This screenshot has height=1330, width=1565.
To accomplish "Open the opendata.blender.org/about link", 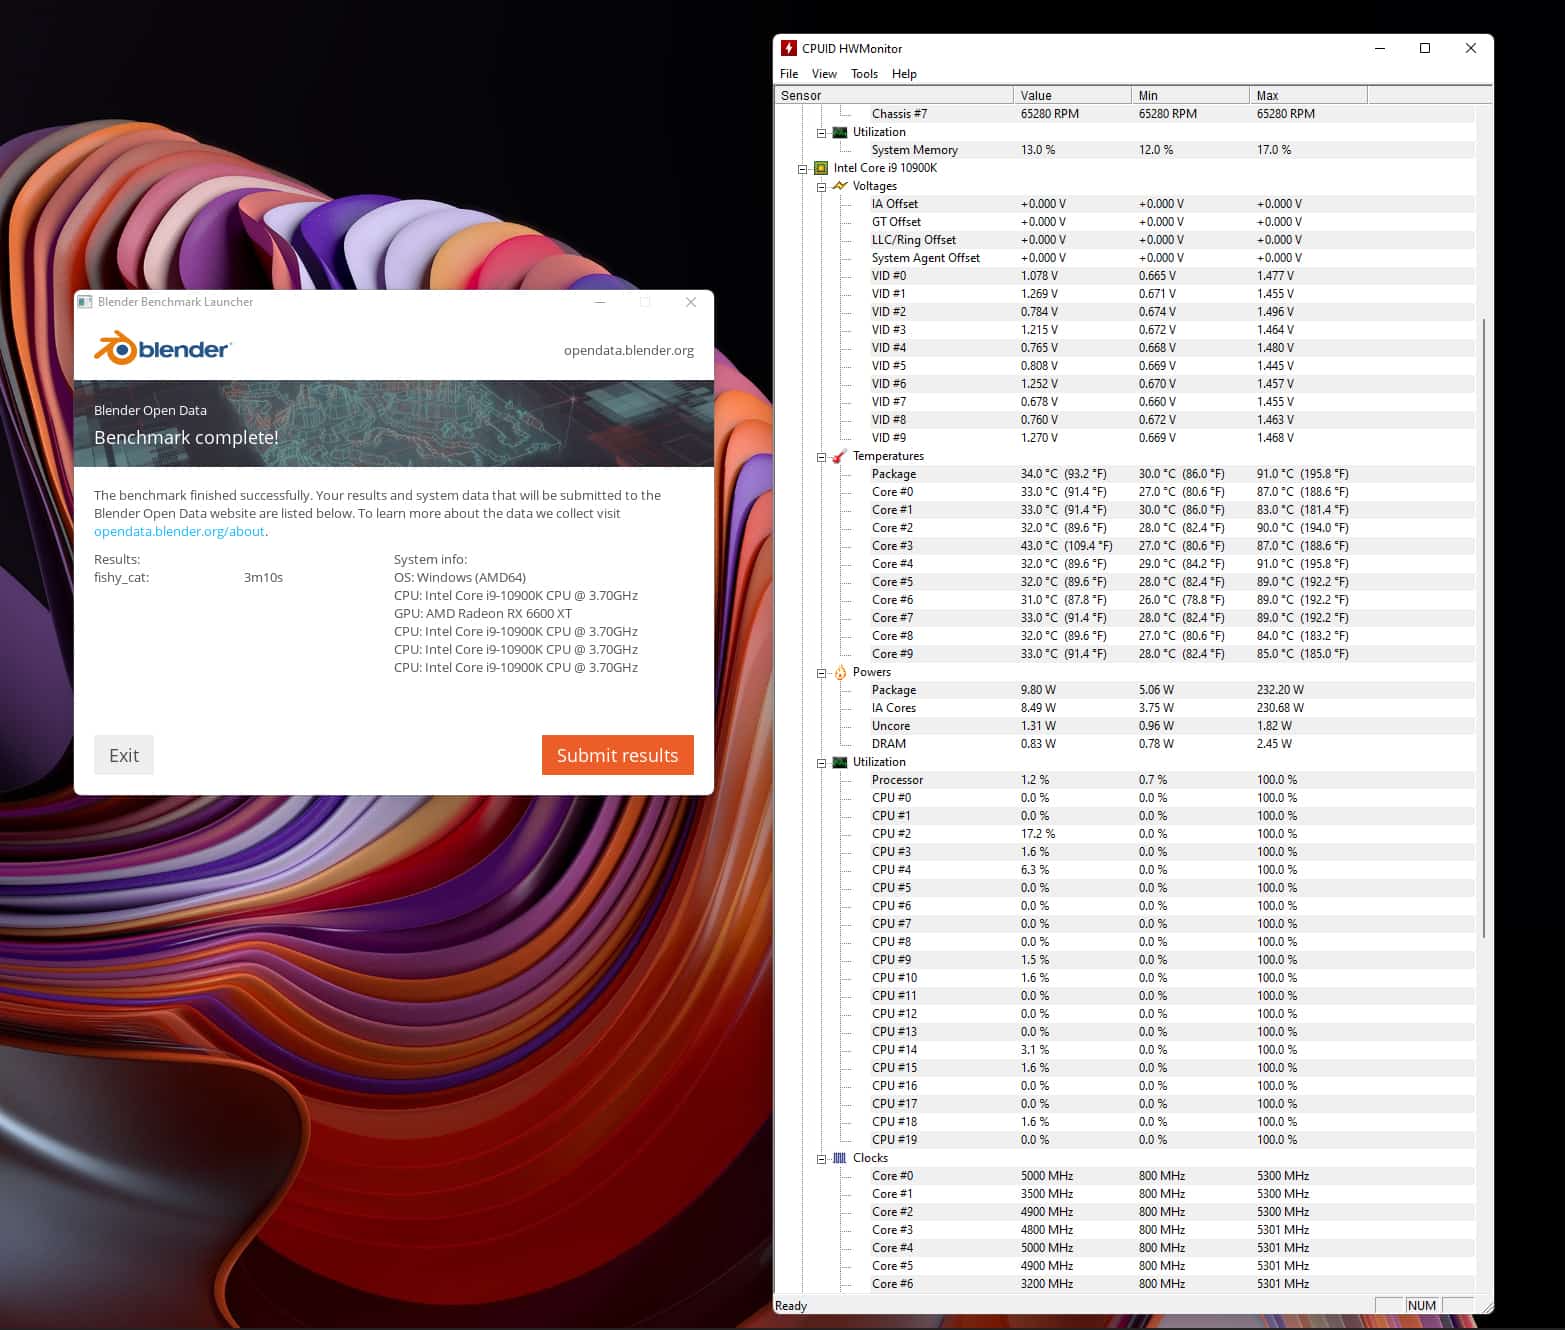I will [179, 531].
